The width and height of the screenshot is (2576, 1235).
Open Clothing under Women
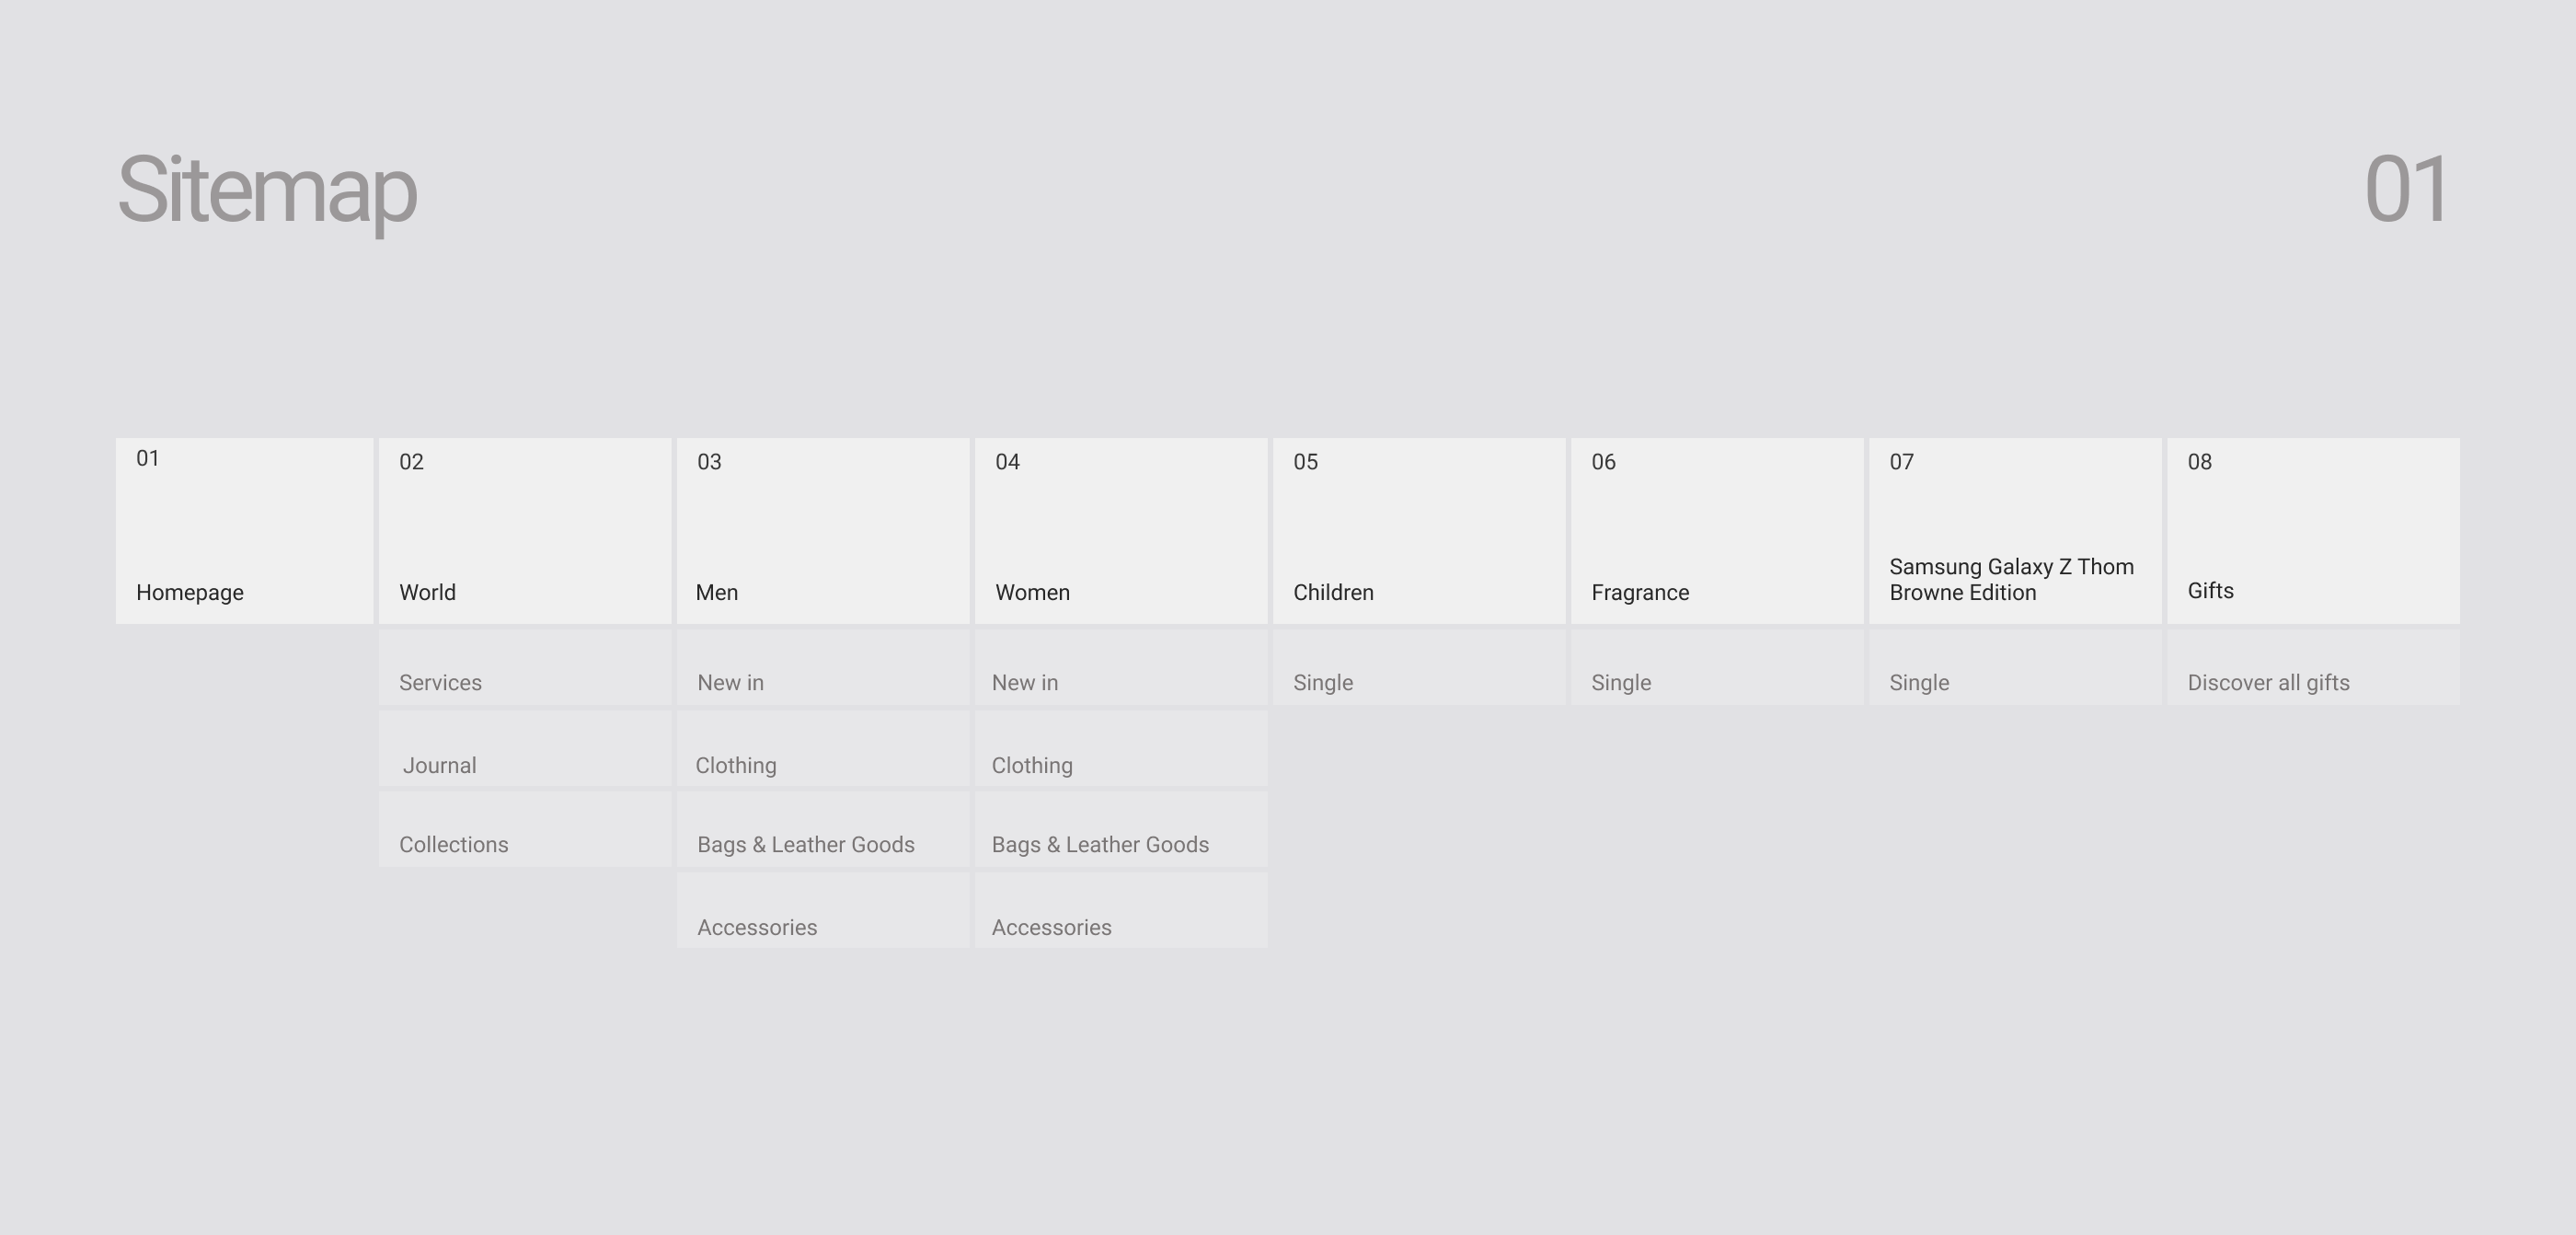[x=1120, y=750]
